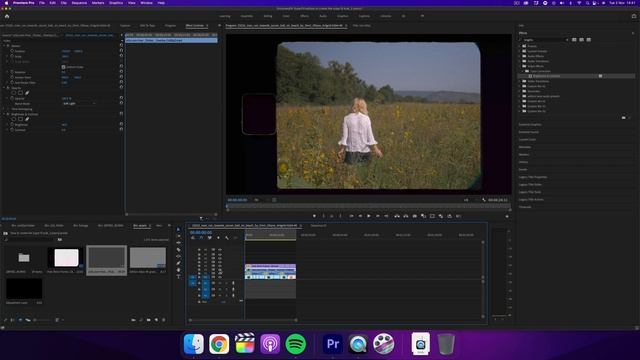Toggle Accelerated Effects filter in Effects panel
Viewport: 640px width, 360px height.
pyautogui.click(x=574, y=40)
